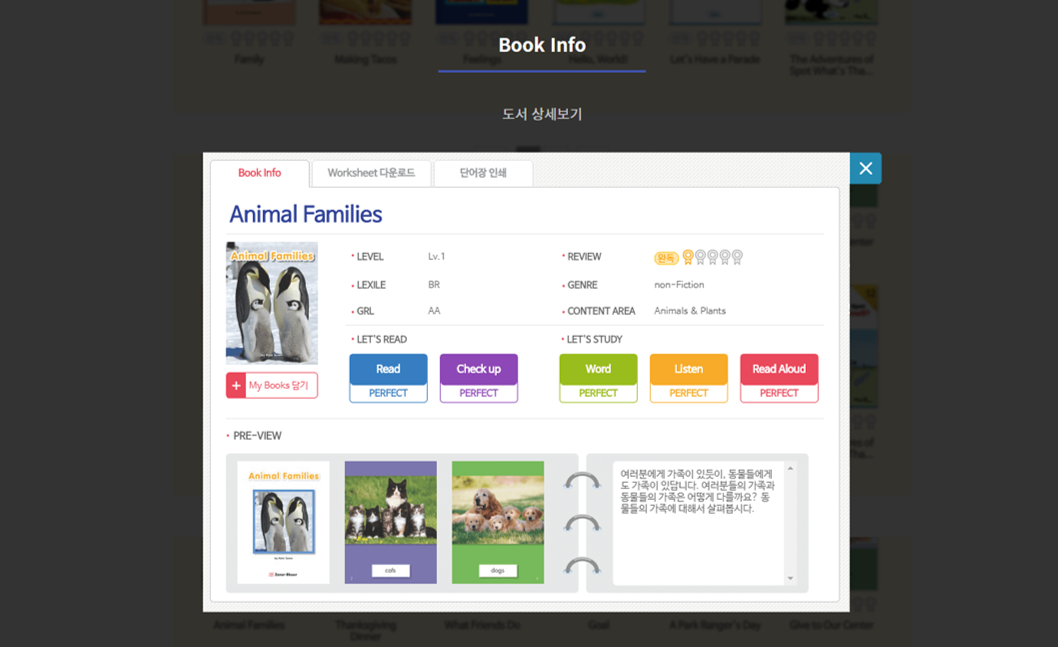Click the Lv.1 level value

point(437,256)
